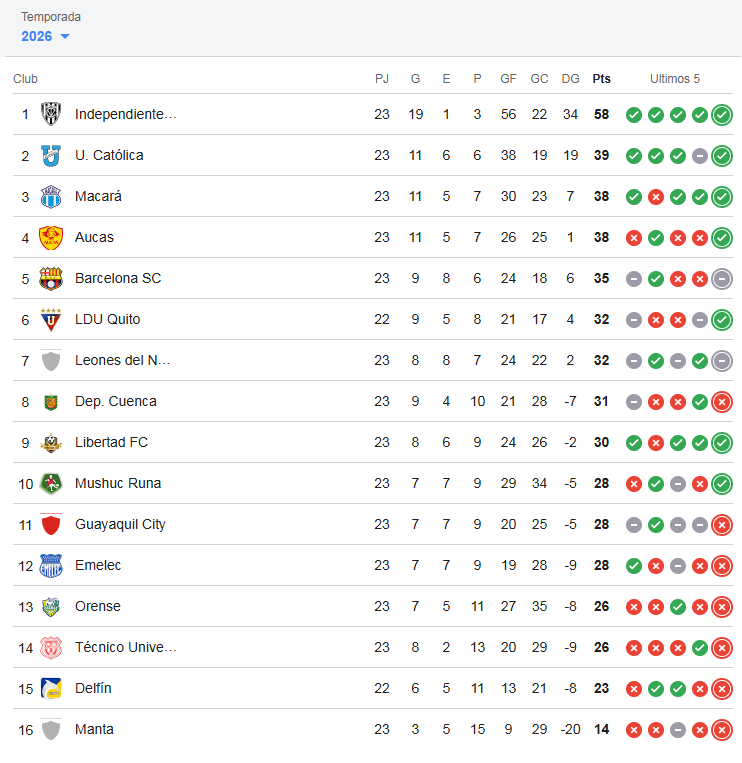This screenshot has width=742, height=763.
Task: Click Manta's latest loss result circle
Action: tap(722, 730)
